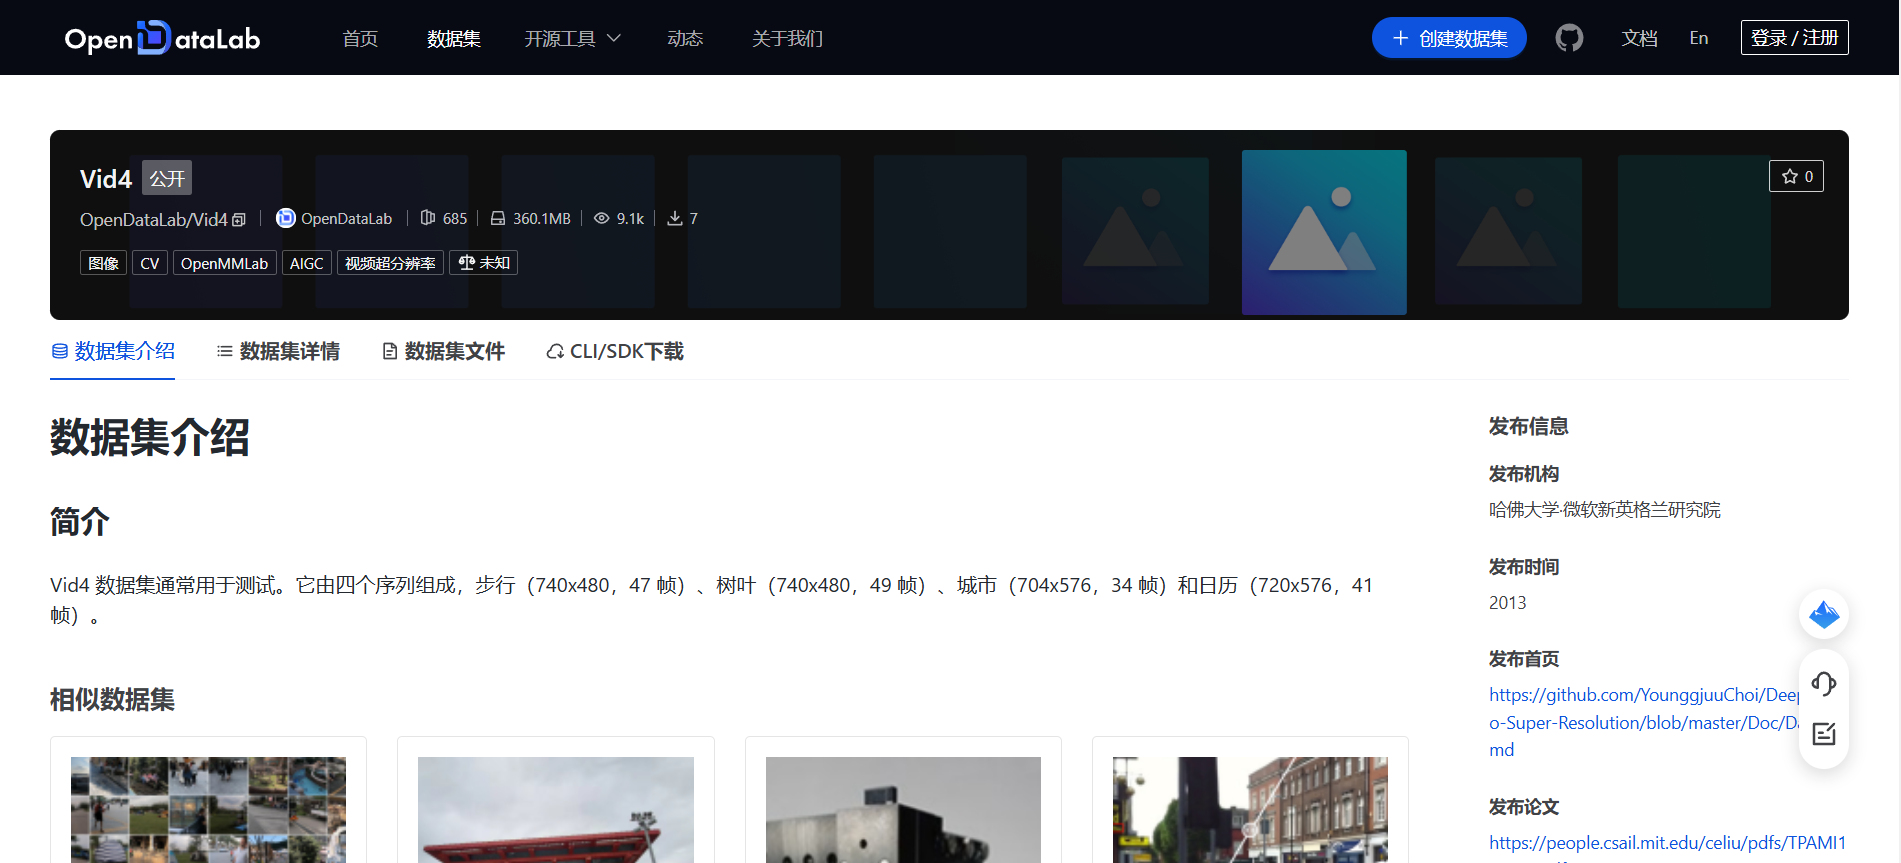Image resolution: width=1901 pixels, height=863 pixels.
Task: Click the AIGC tag
Action: point(307,263)
